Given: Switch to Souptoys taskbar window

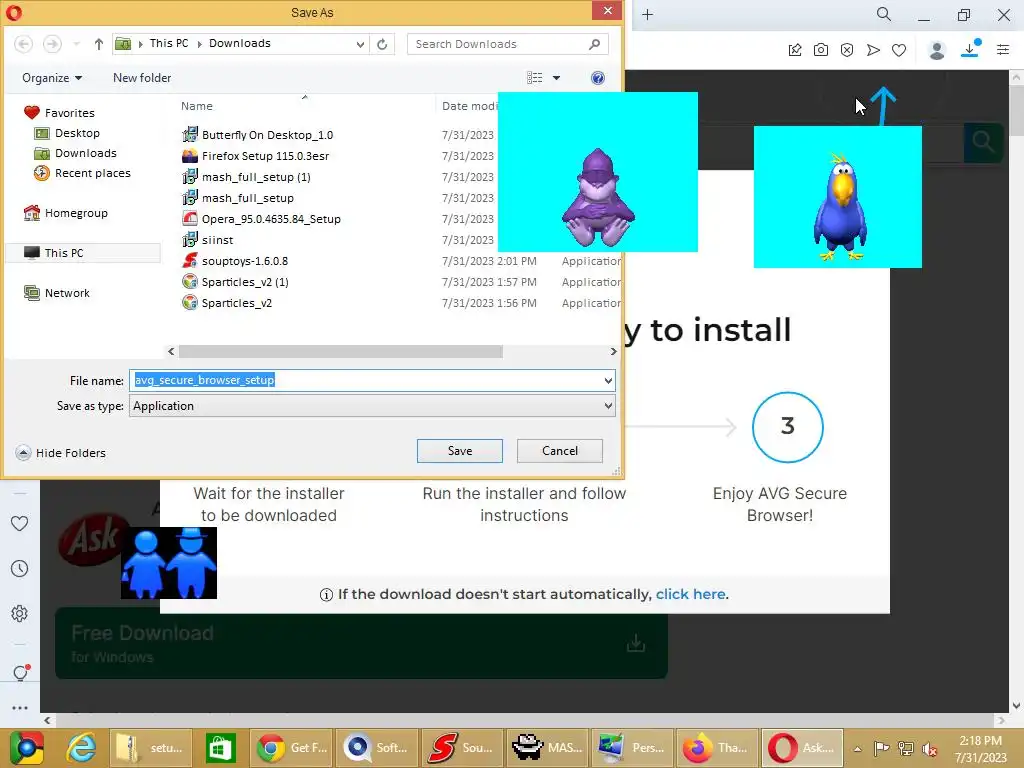Looking at the screenshot, I should point(462,748).
